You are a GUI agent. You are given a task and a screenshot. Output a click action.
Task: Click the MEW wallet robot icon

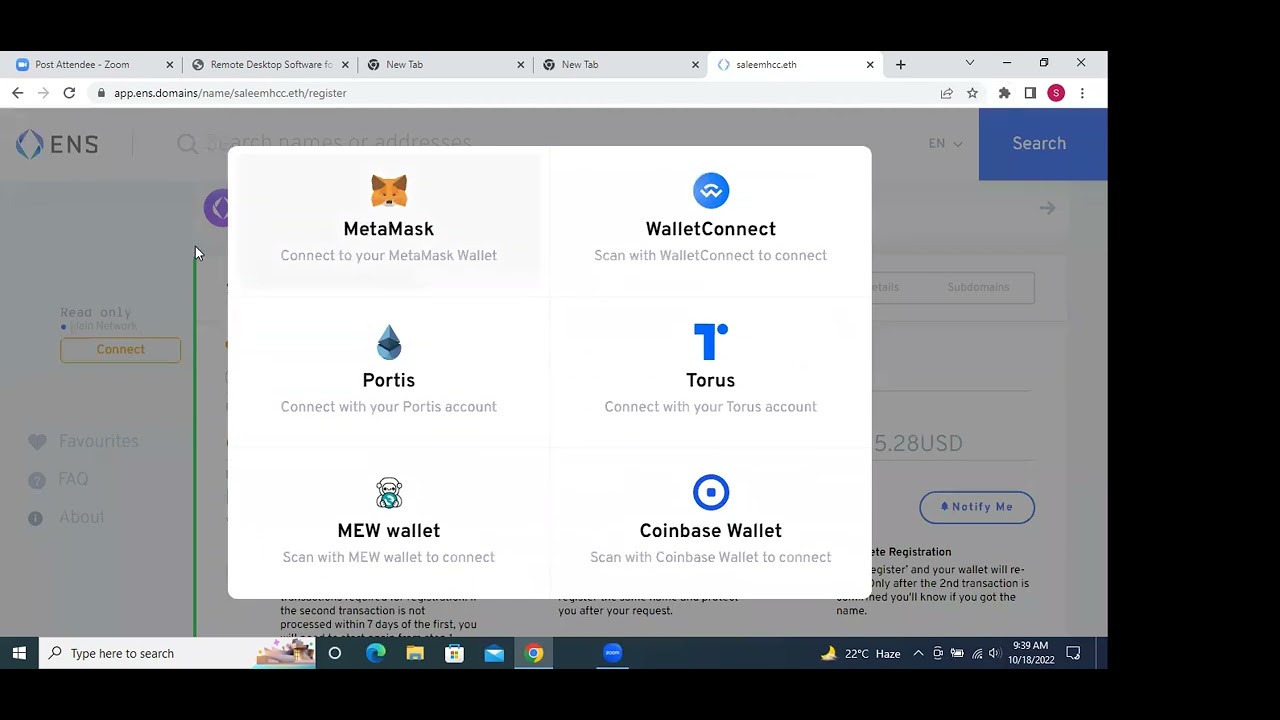point(389,493)
